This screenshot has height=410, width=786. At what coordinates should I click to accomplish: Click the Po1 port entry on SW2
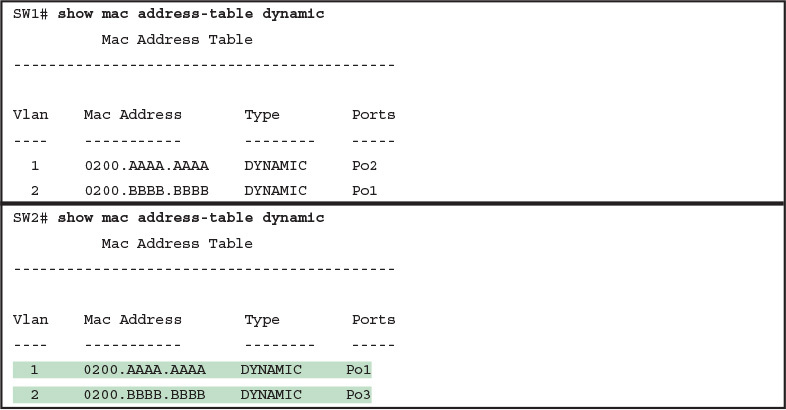[358, 370]
